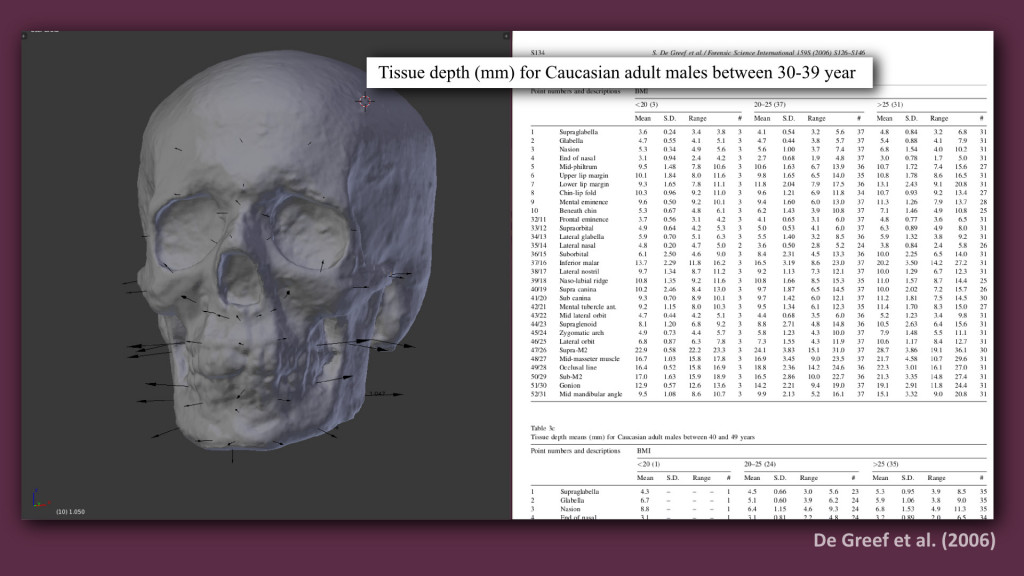This screenshot has width=1024, height=576.
Task: Click the "Mid mandibular angle" row label
Action: pos(590,394)
